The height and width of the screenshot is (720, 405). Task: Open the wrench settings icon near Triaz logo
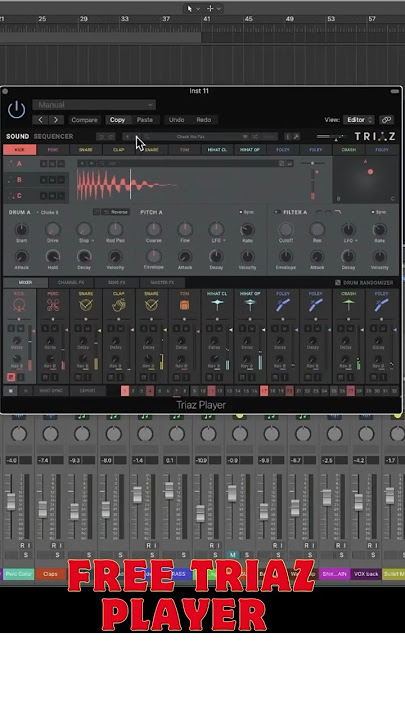[x=296, y=136]
